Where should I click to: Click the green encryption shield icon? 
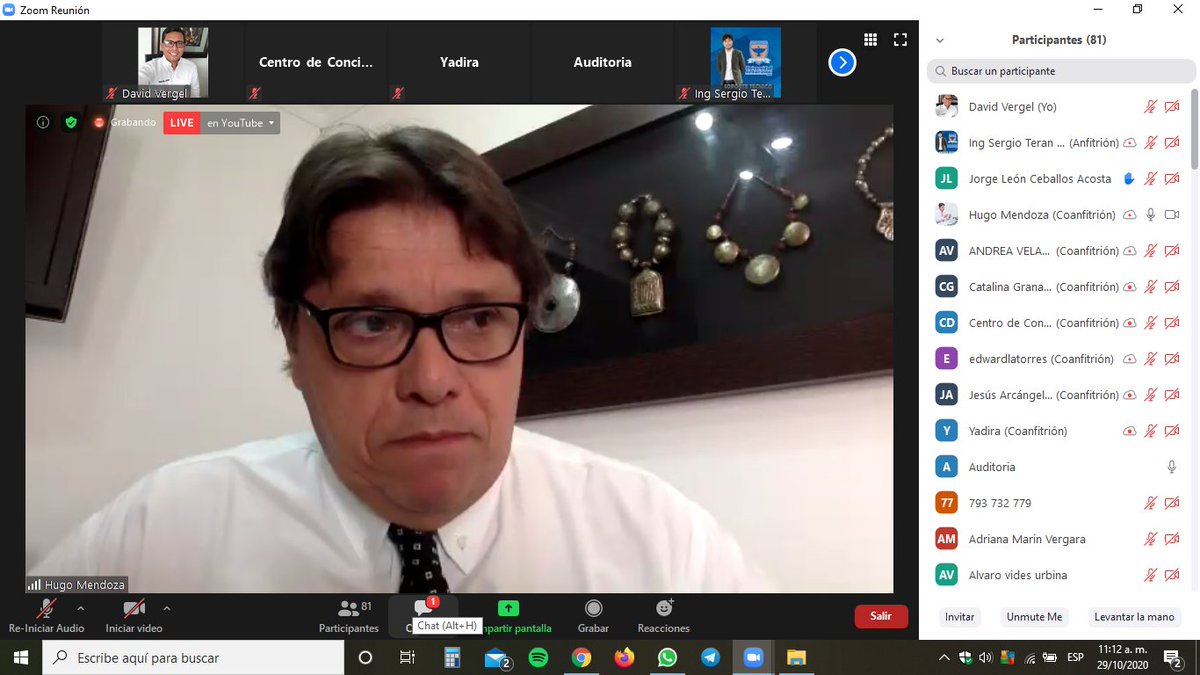[71, 123]
